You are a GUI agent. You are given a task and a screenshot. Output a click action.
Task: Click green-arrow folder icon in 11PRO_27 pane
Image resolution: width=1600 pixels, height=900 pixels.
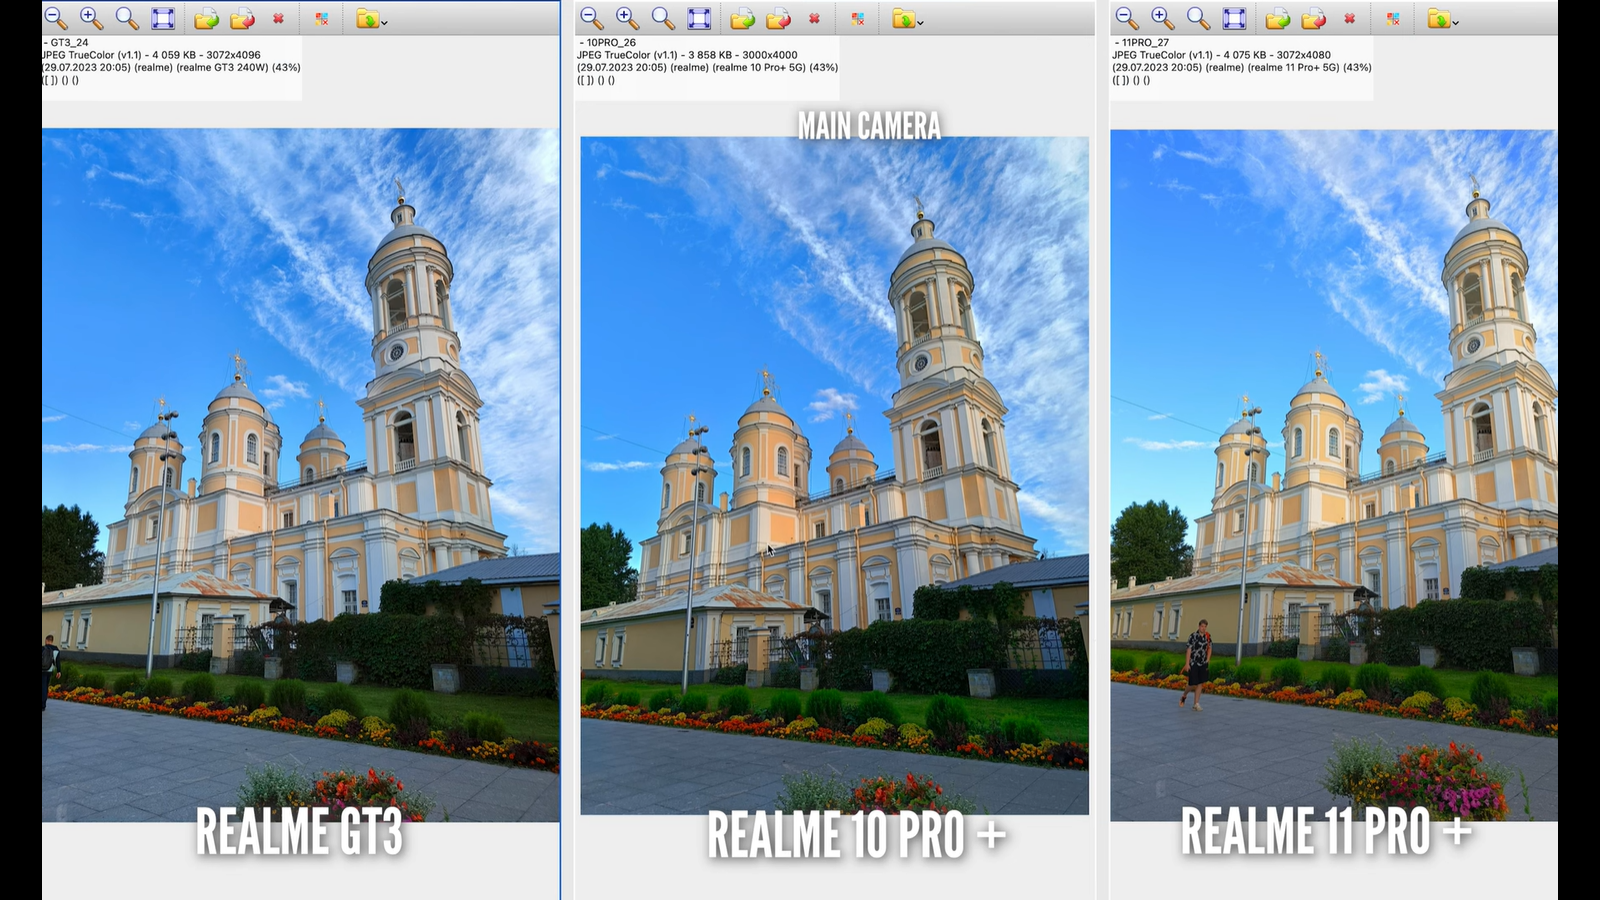pyautogui.click(x=1277, y=18)
